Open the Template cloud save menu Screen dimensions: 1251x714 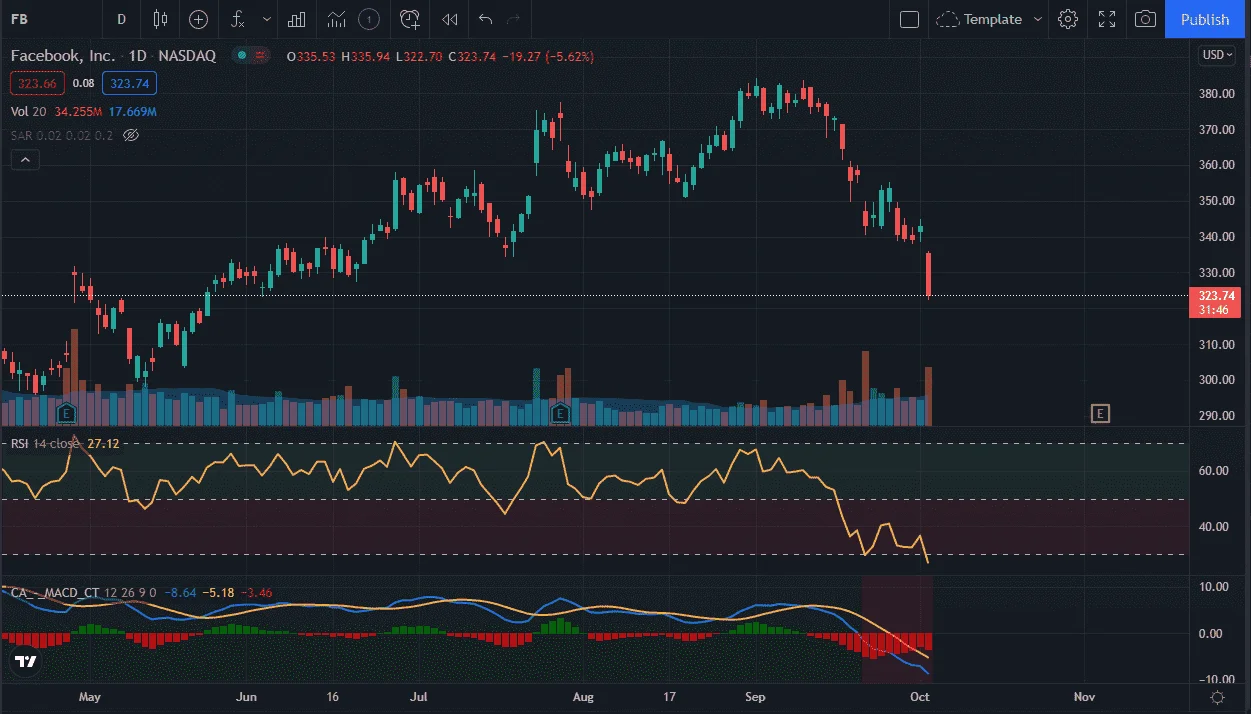pos(979,19)
